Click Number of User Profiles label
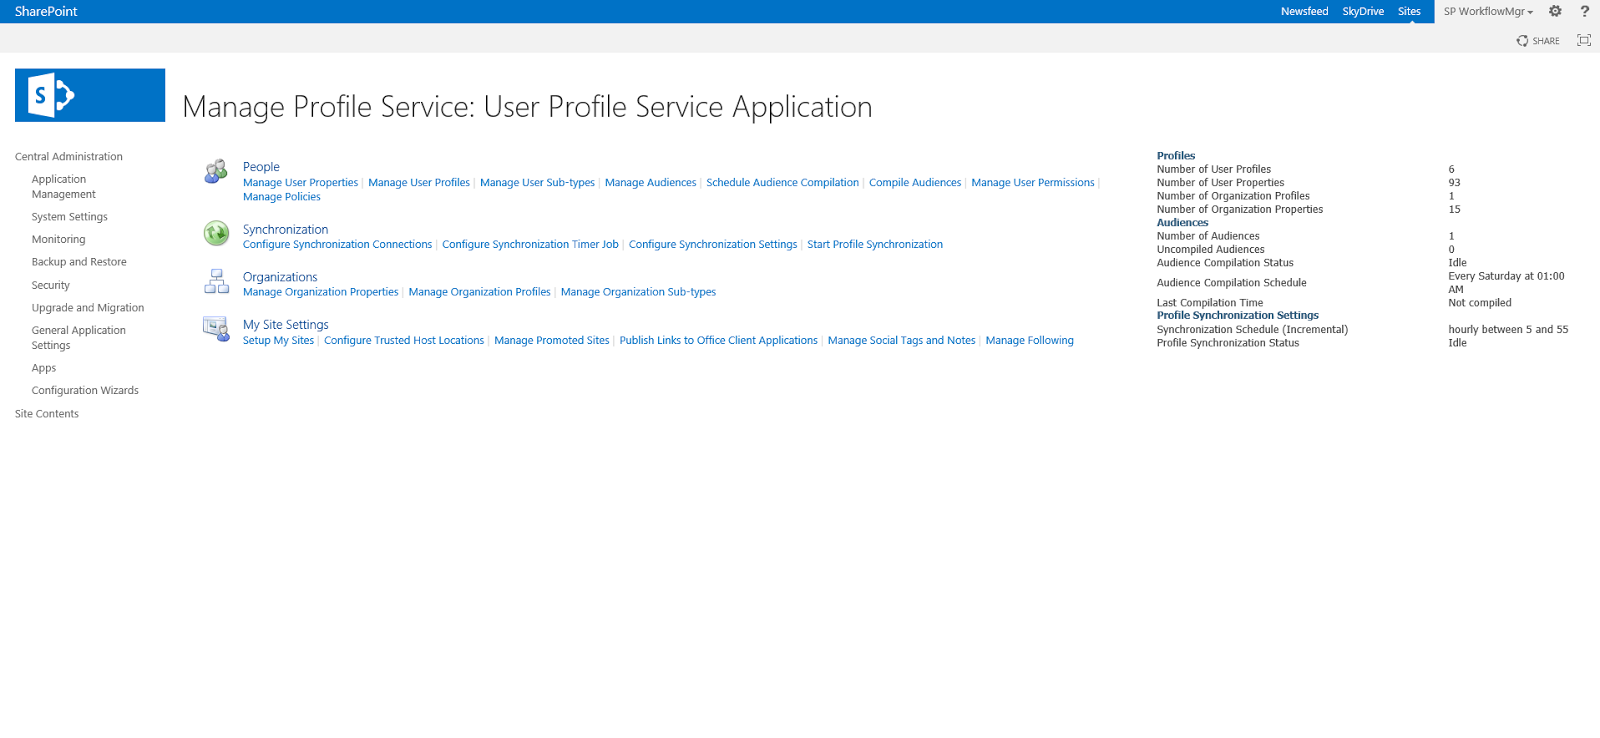This screenshot has height=738, width=1600. point(1214,170)
